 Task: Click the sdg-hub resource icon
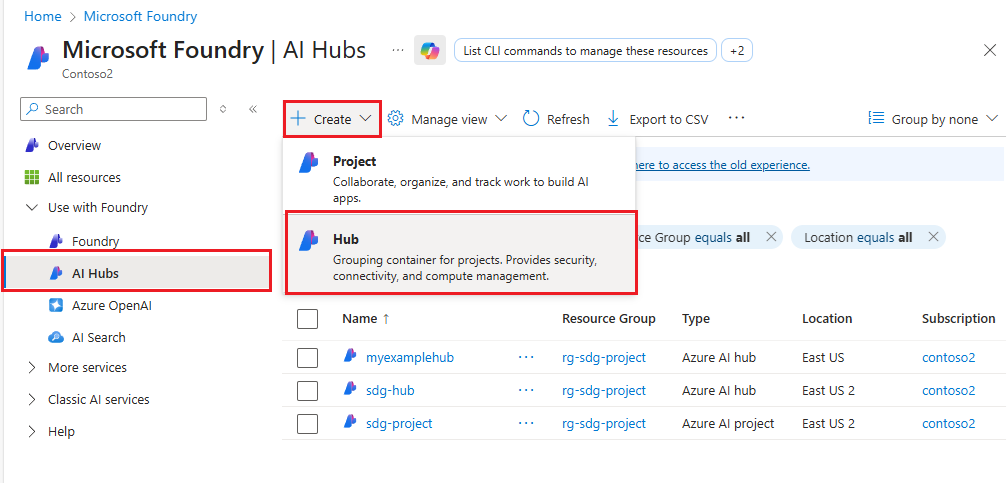coord(350,389)
